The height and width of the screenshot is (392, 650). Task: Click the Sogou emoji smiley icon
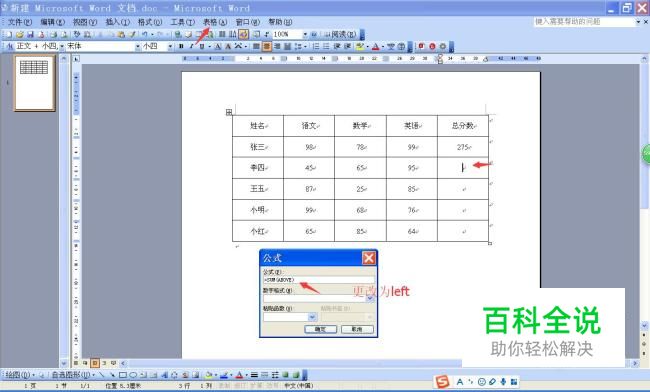(482, 382)
